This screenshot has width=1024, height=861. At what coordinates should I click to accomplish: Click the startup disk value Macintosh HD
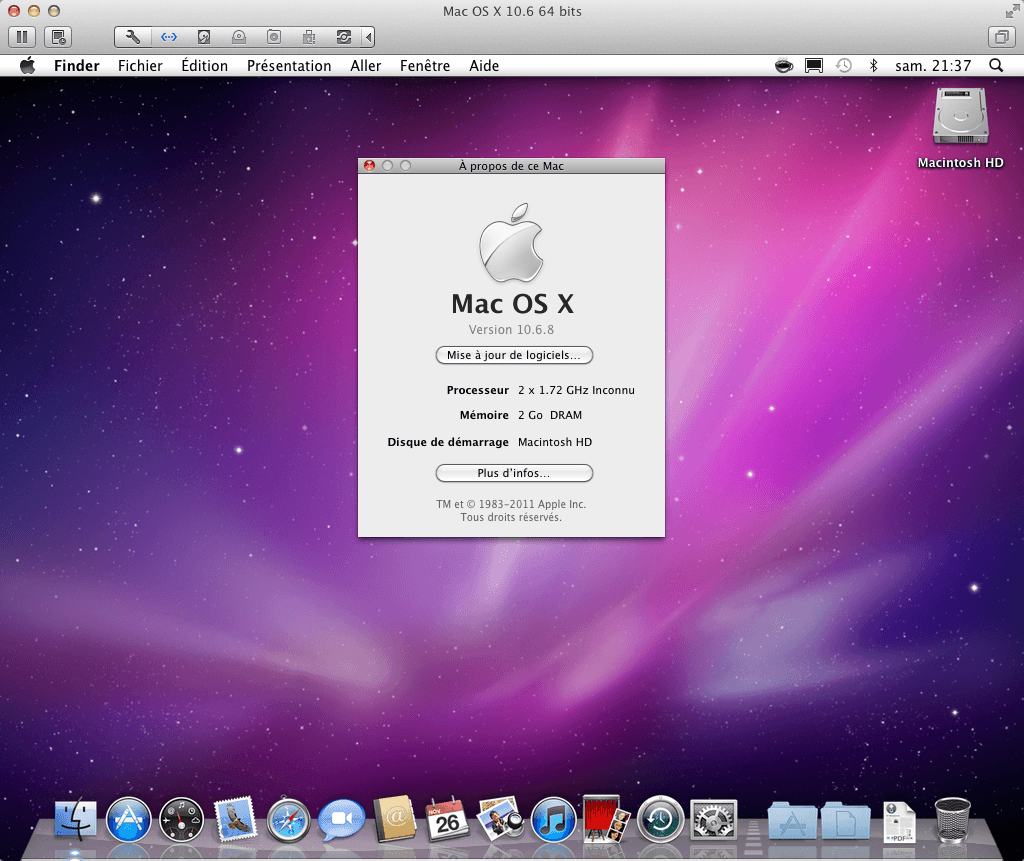pyautogui.click(x=555, y=442)
